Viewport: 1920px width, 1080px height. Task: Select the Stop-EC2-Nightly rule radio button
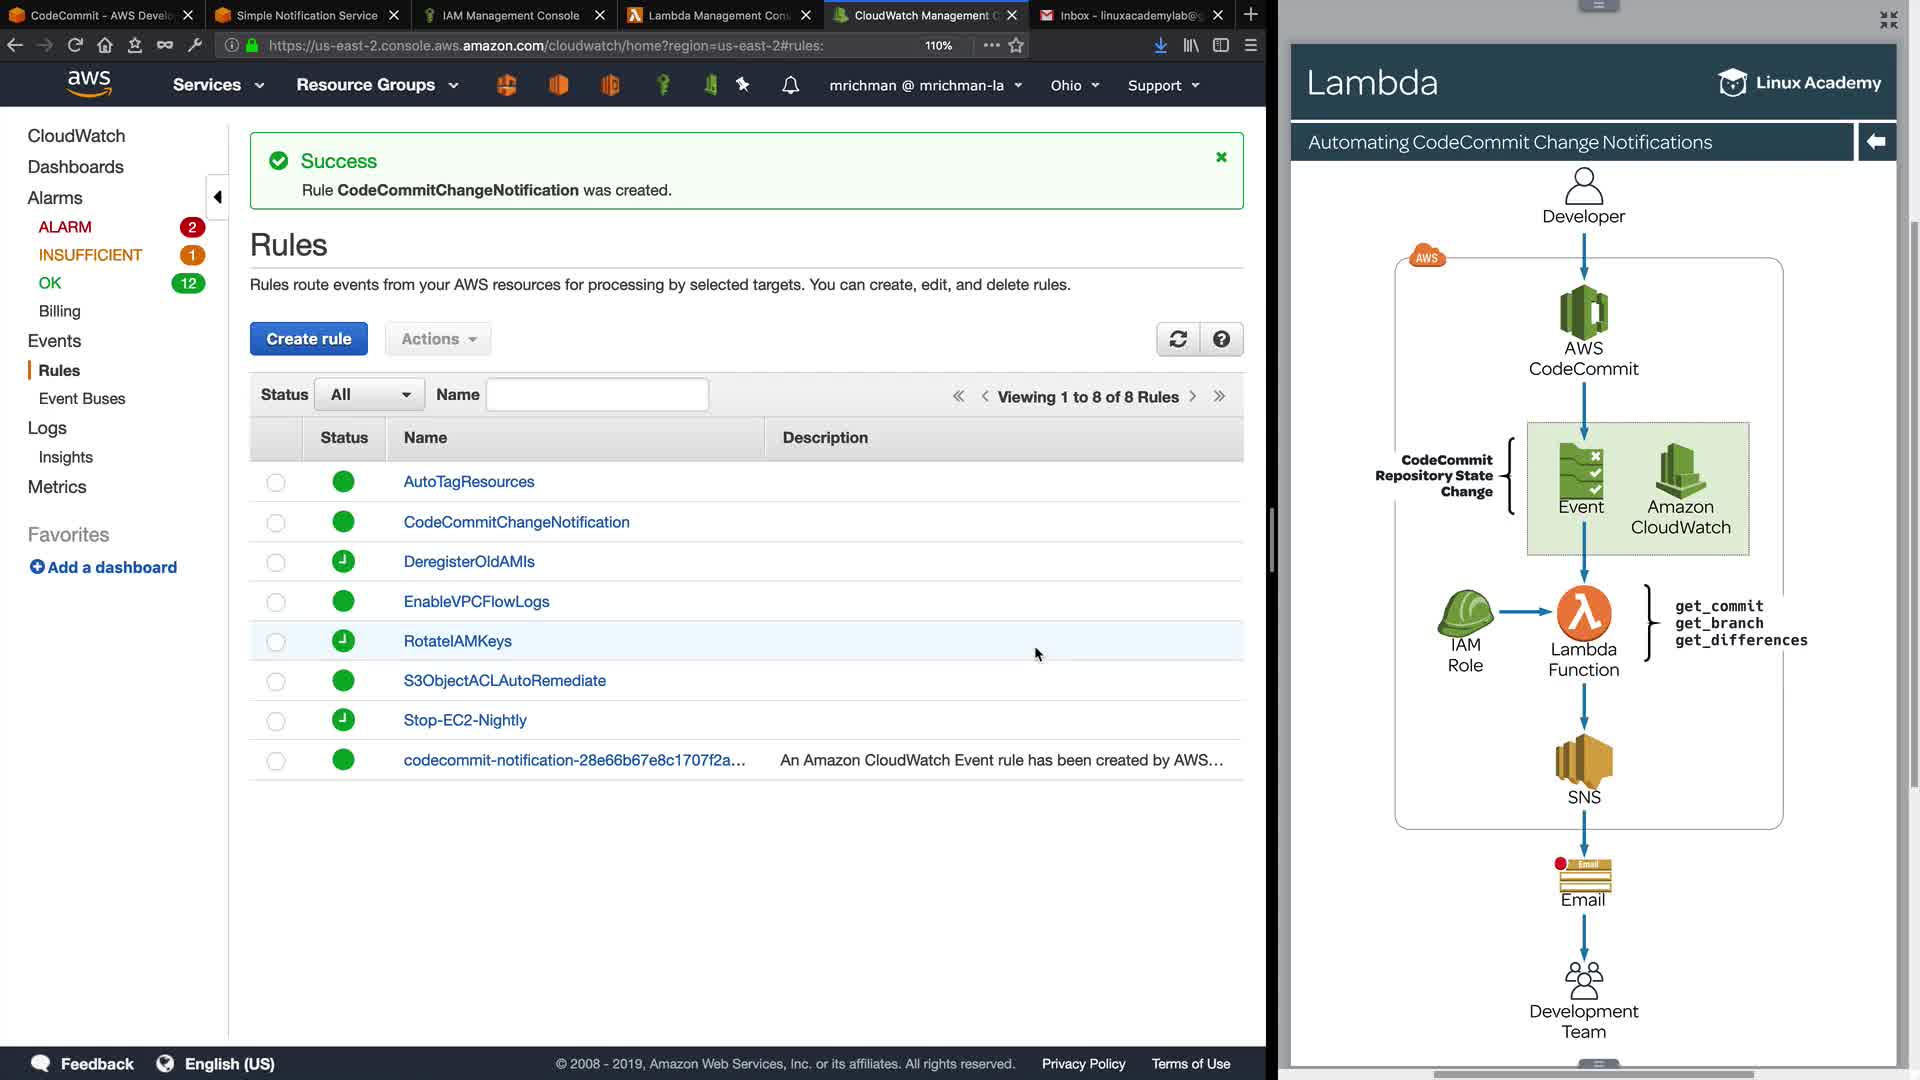tap(276, 721)
